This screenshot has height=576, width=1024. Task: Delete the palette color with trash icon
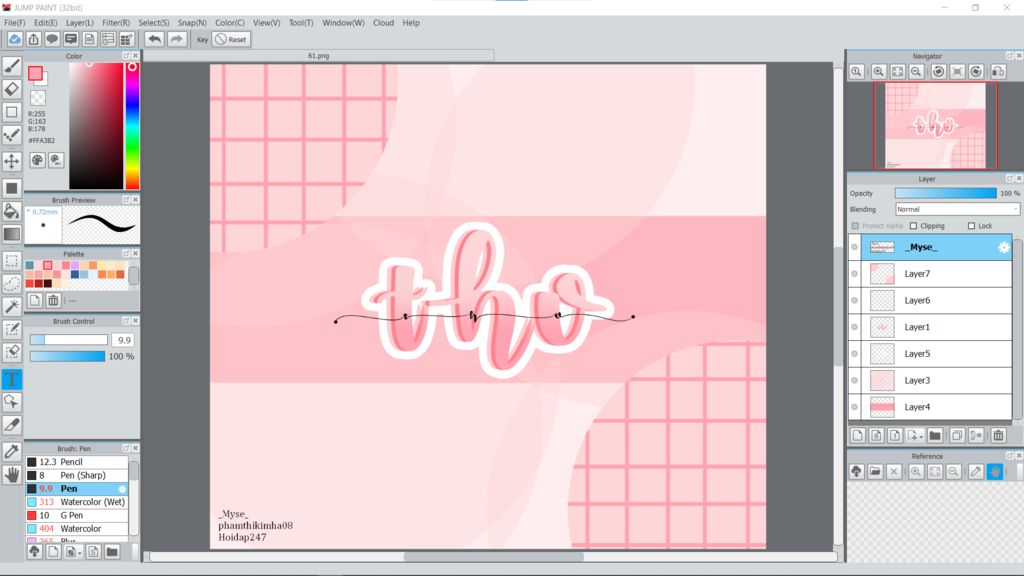(x=54, y=300)
